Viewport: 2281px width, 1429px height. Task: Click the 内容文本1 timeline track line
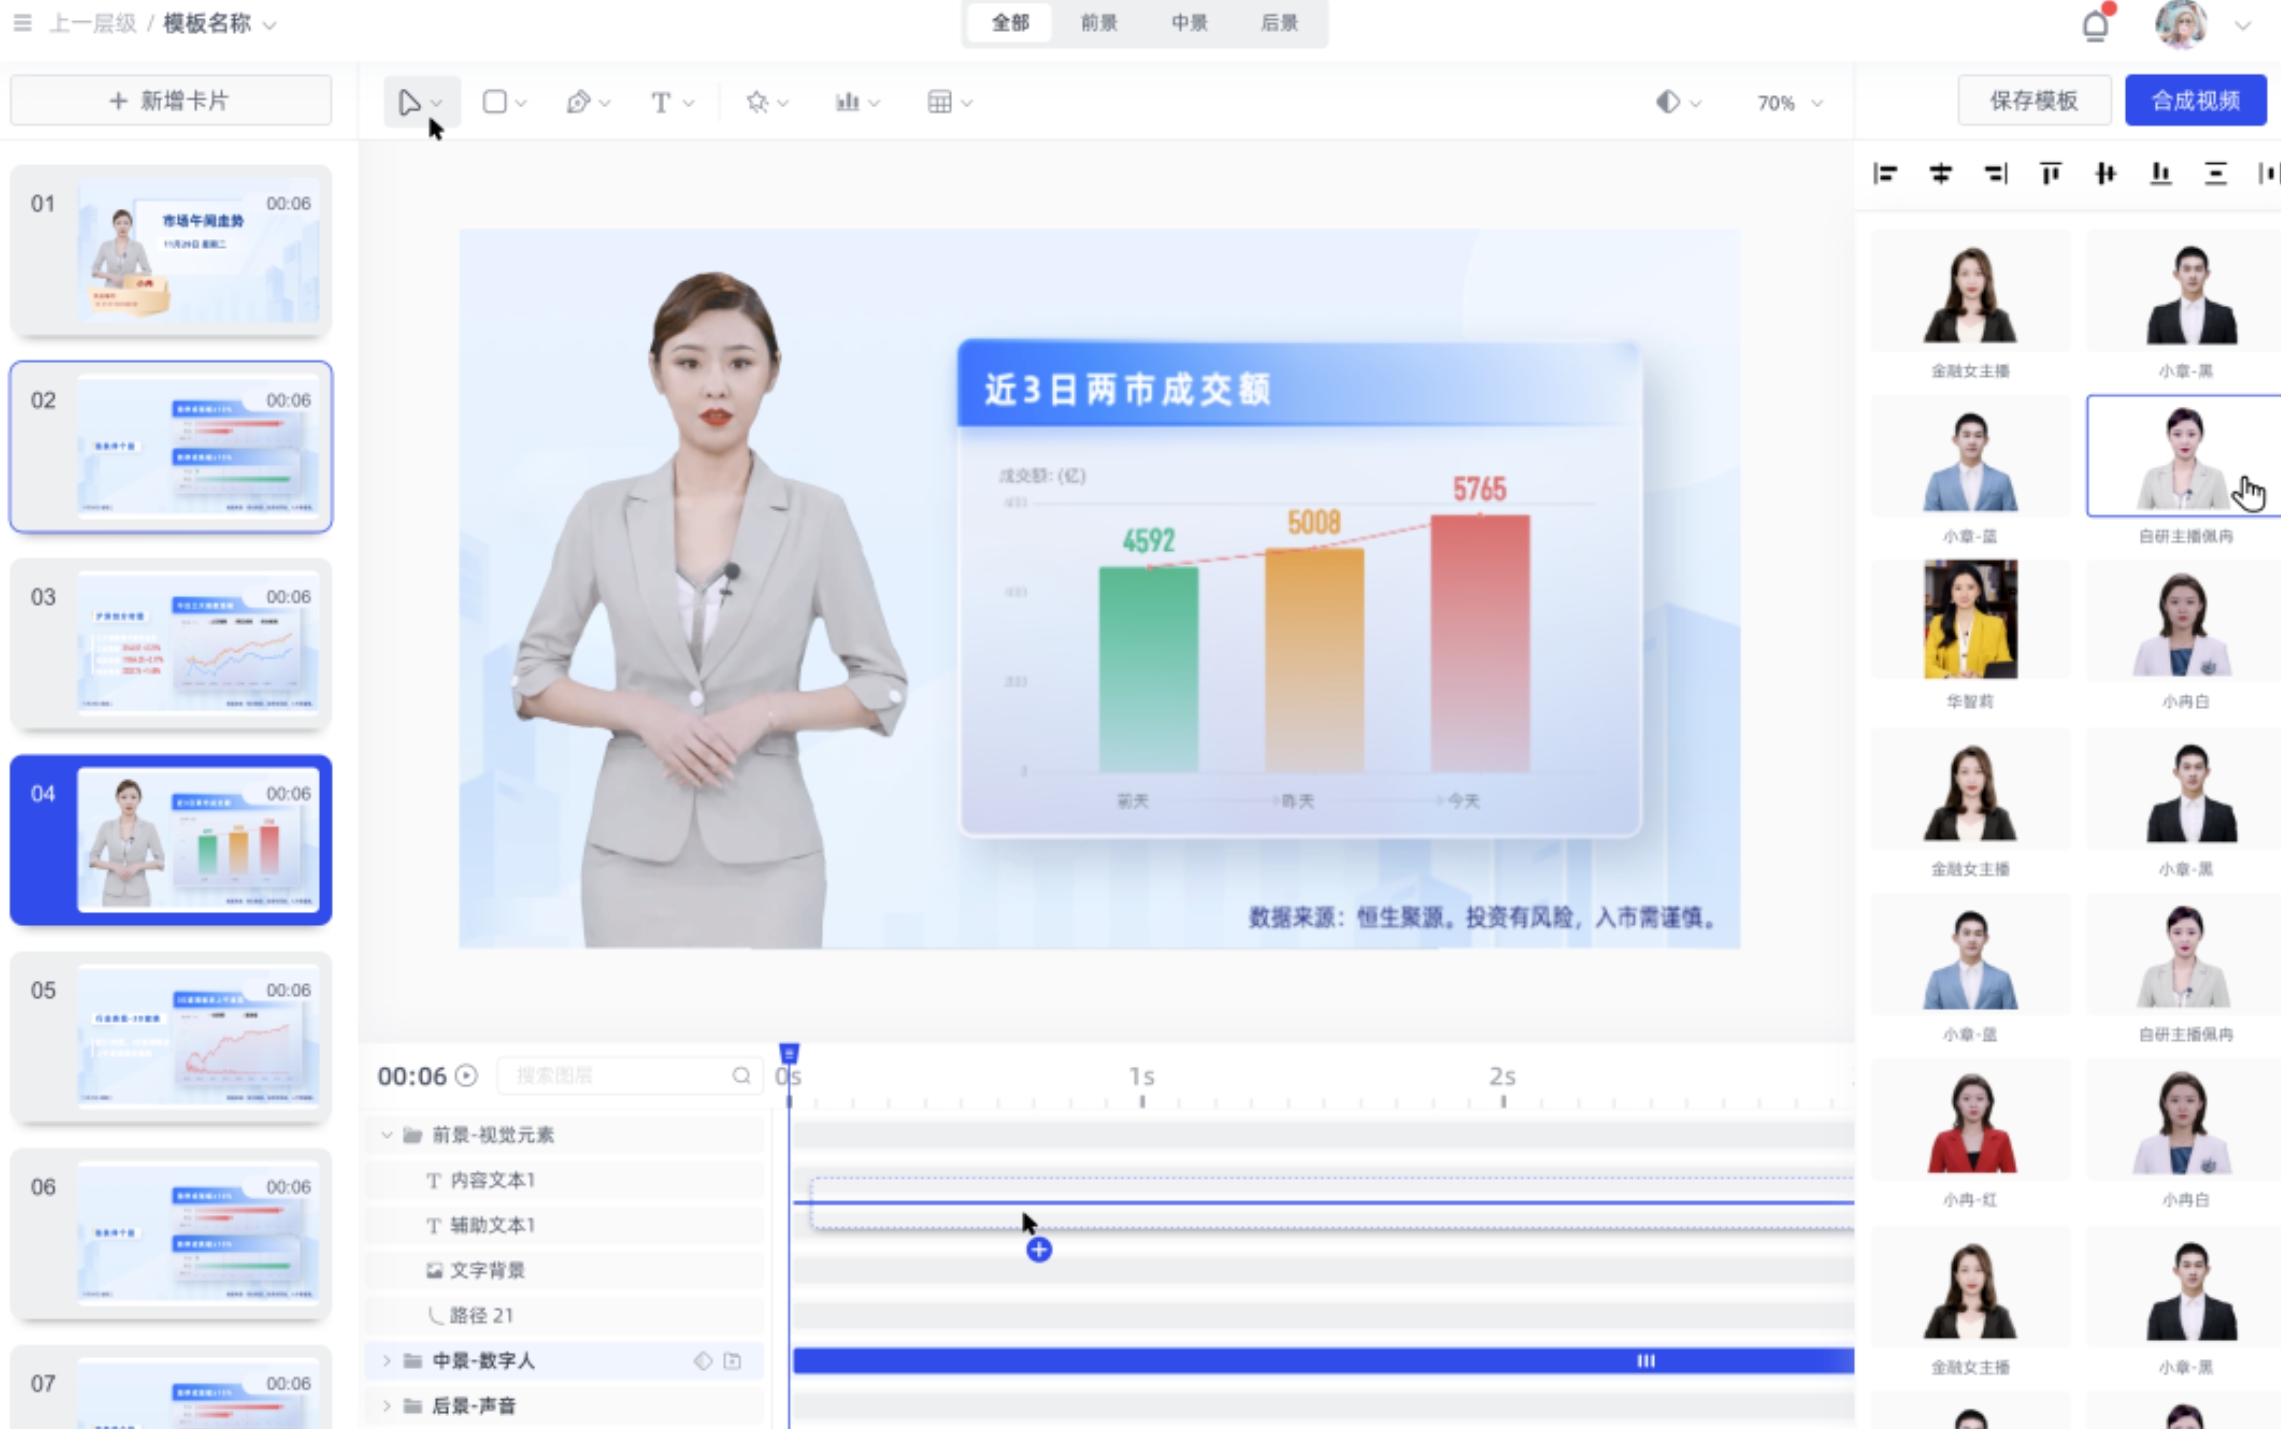click(1323, 1202)
